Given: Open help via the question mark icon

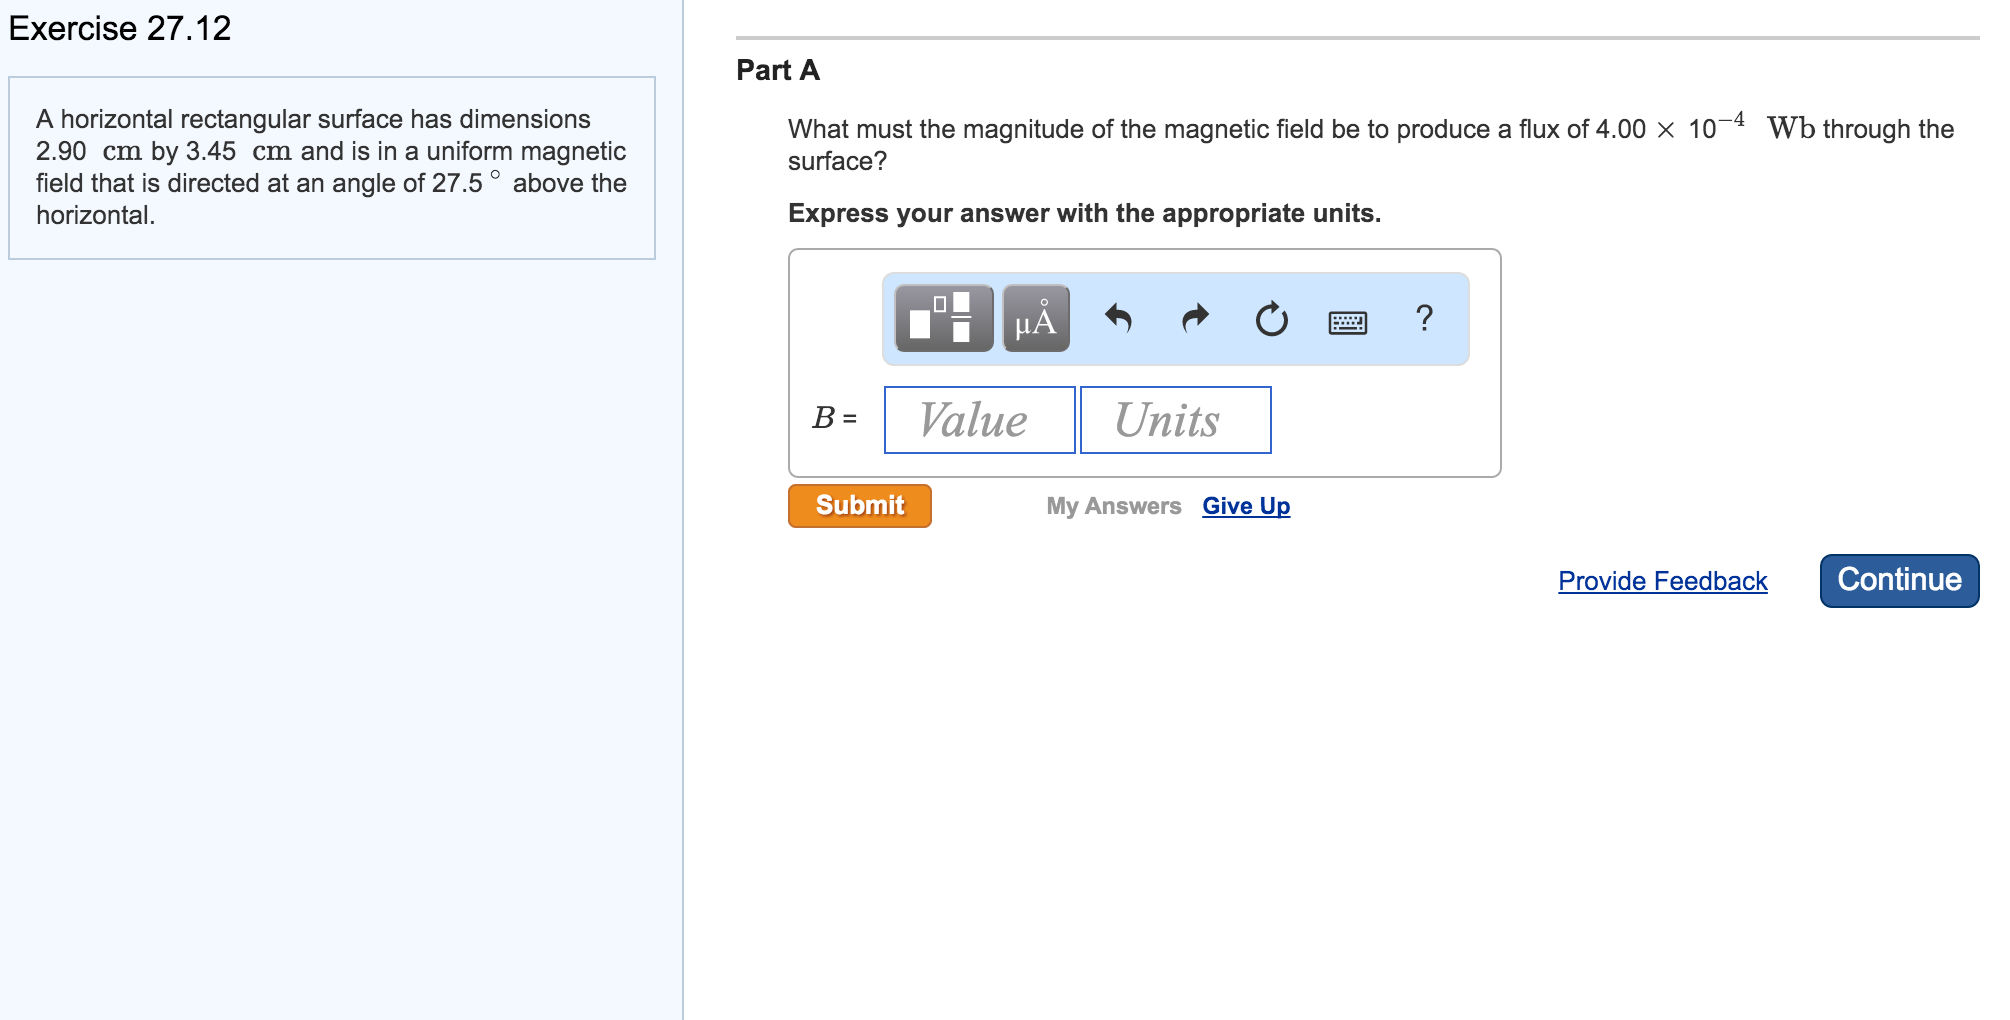Looking at the screenshot, I should coord(1424,318).
